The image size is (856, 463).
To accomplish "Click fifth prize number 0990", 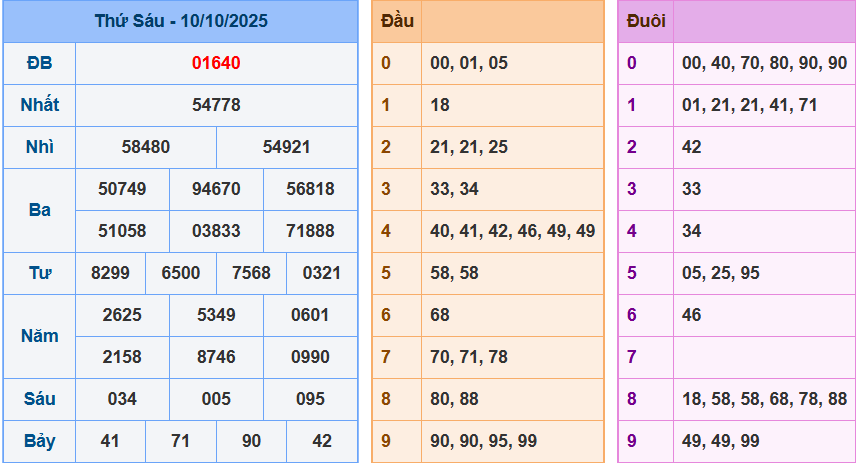I will pos(310,357).
